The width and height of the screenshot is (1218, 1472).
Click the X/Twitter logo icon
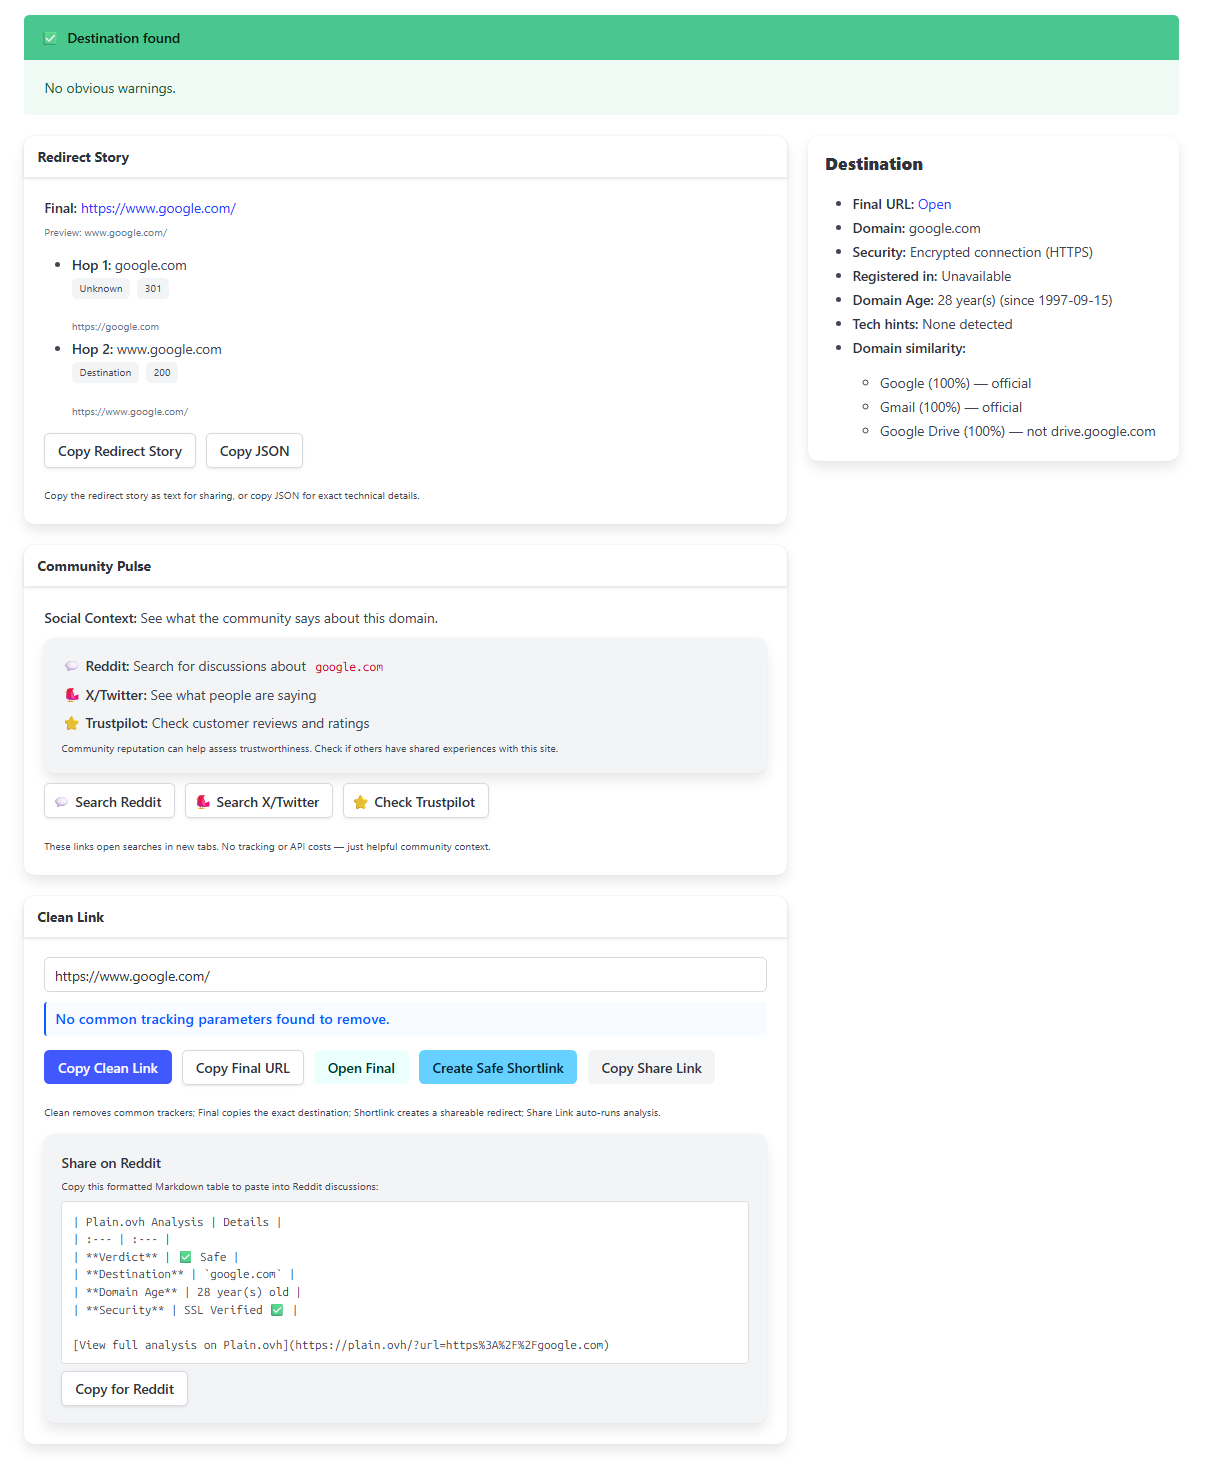click(x=71, y=694)
